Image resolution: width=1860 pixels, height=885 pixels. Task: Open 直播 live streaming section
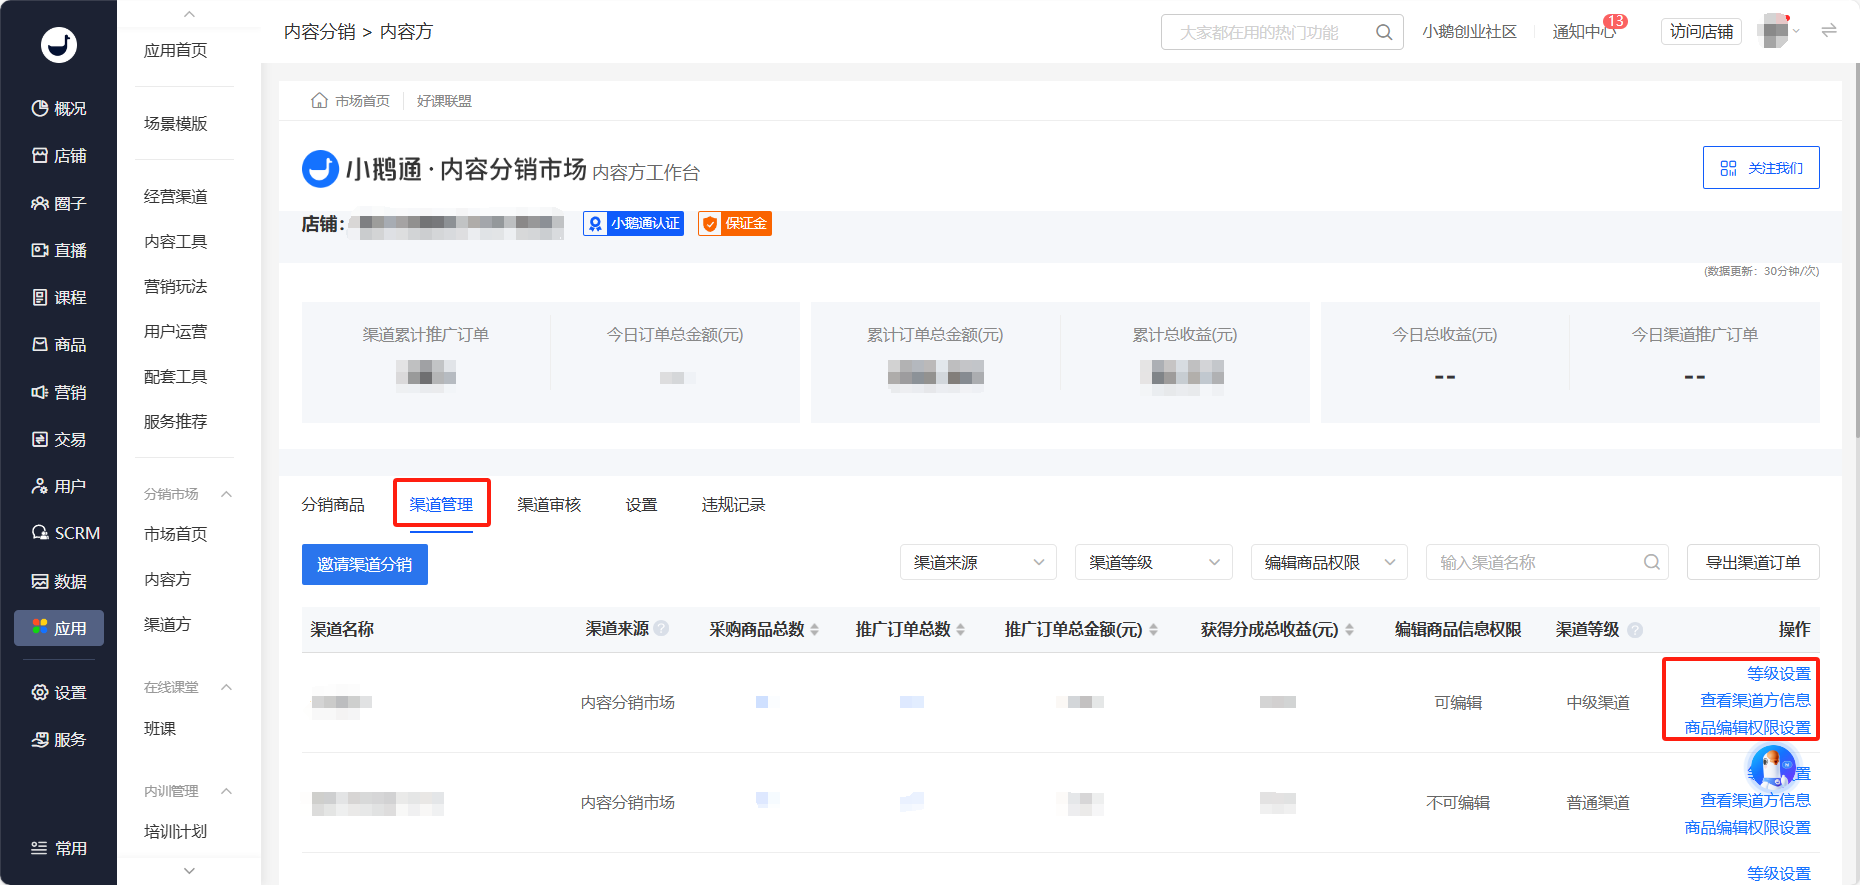pos(59,250)
